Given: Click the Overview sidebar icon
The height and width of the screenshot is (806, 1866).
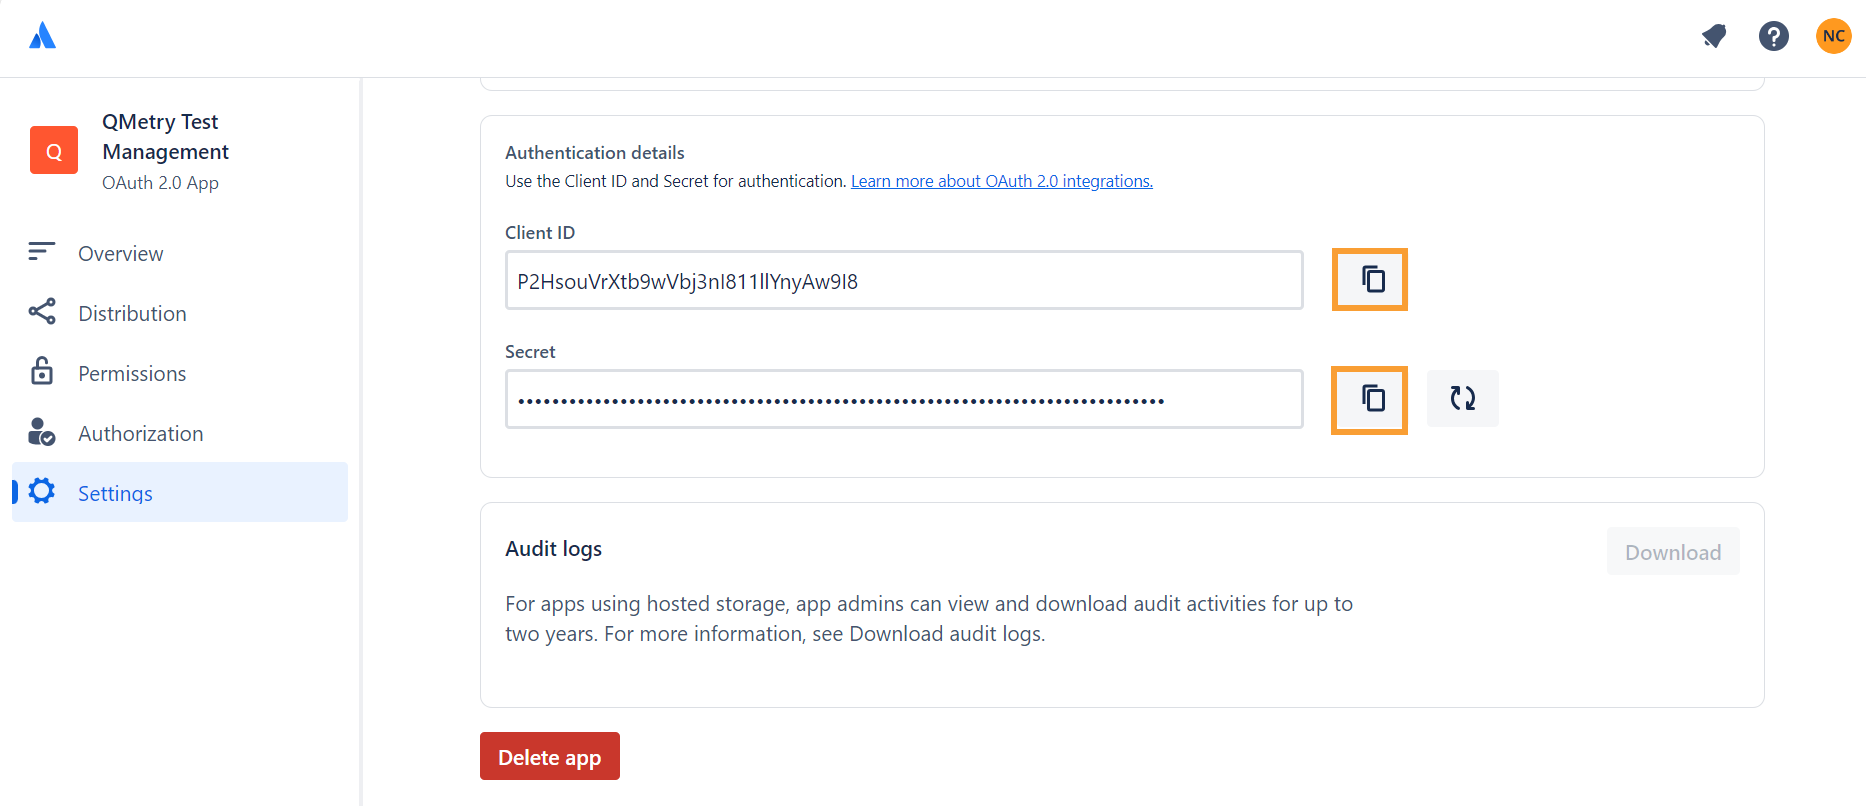Looking at the screenshot, I should tap(41, 252).
